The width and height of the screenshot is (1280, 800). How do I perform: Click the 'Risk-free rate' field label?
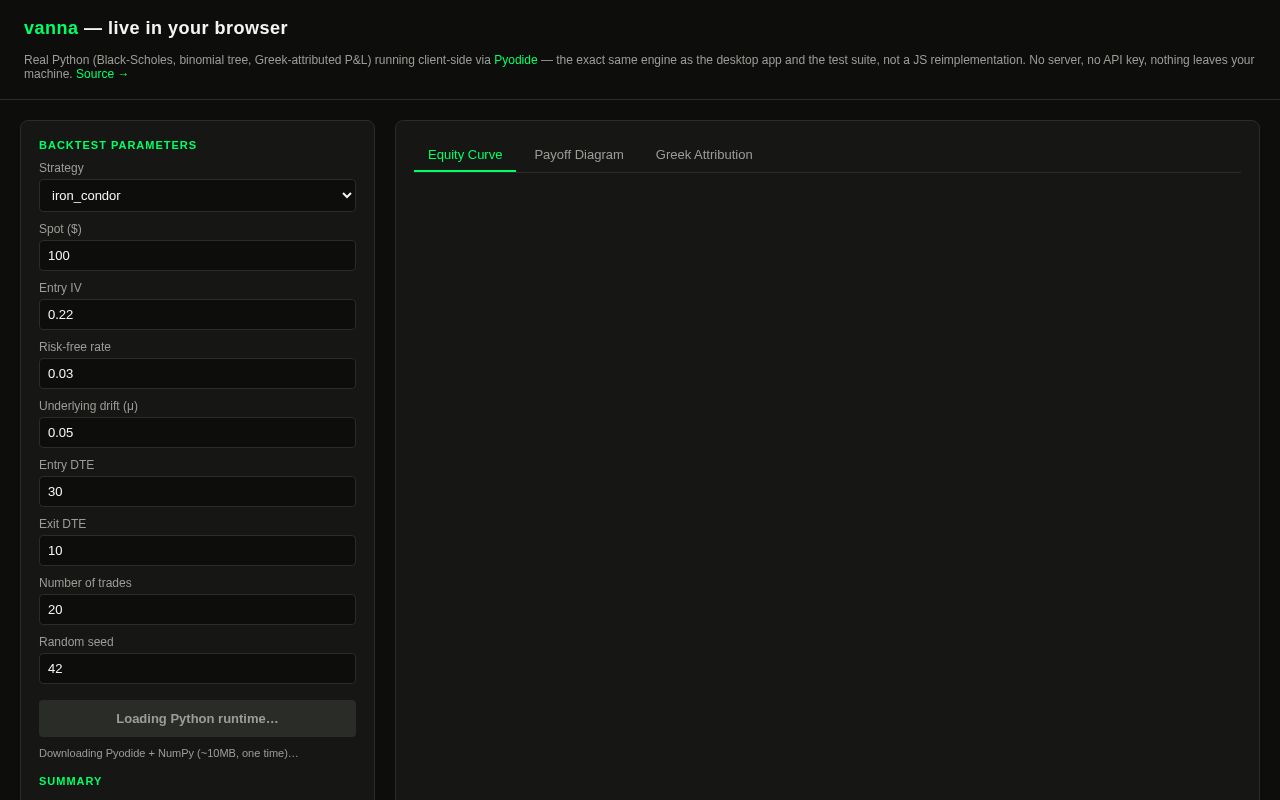[75, 347]
